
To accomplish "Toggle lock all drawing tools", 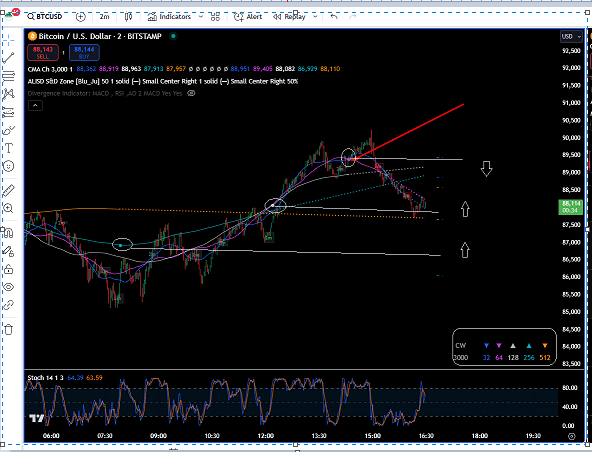I will click(8, 269).
